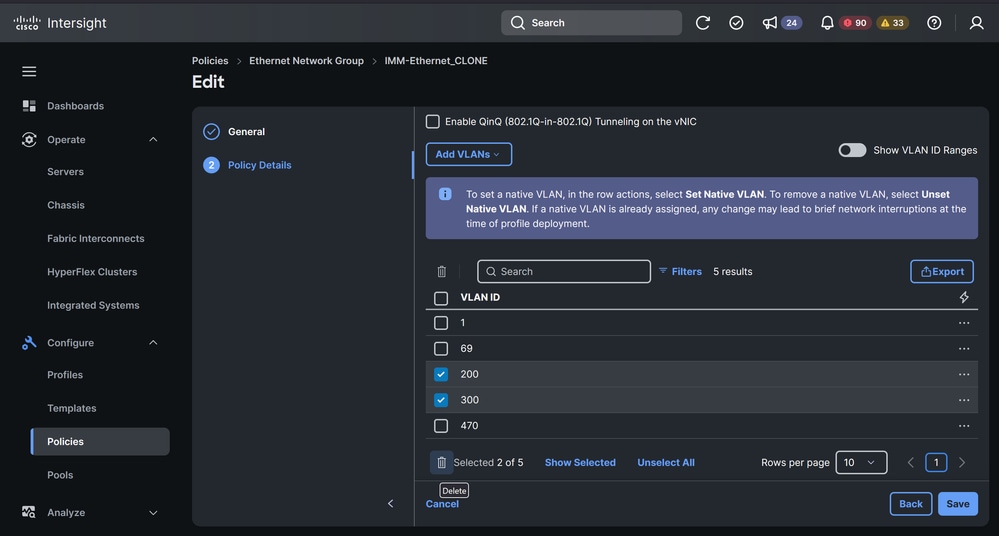
Task: Go to Policies breadcrumb
Action: [x=210, y=61]
